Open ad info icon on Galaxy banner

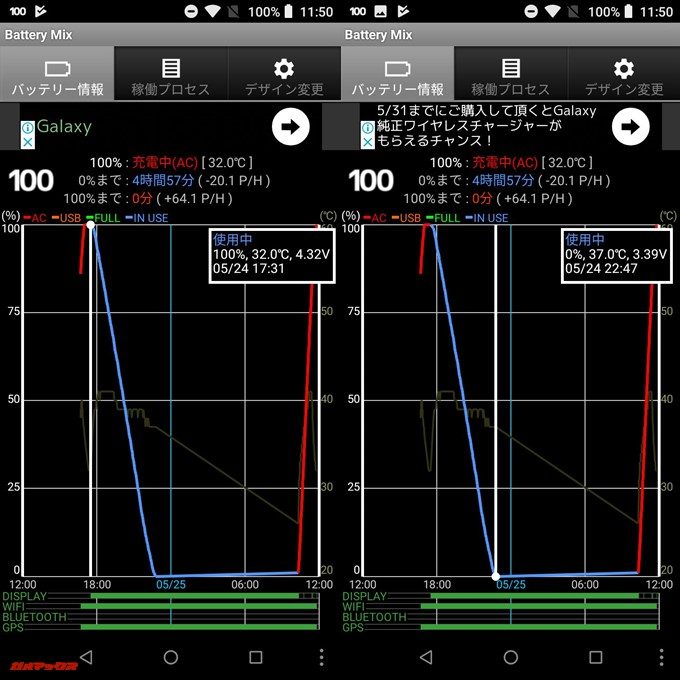(x=29, y=128)
